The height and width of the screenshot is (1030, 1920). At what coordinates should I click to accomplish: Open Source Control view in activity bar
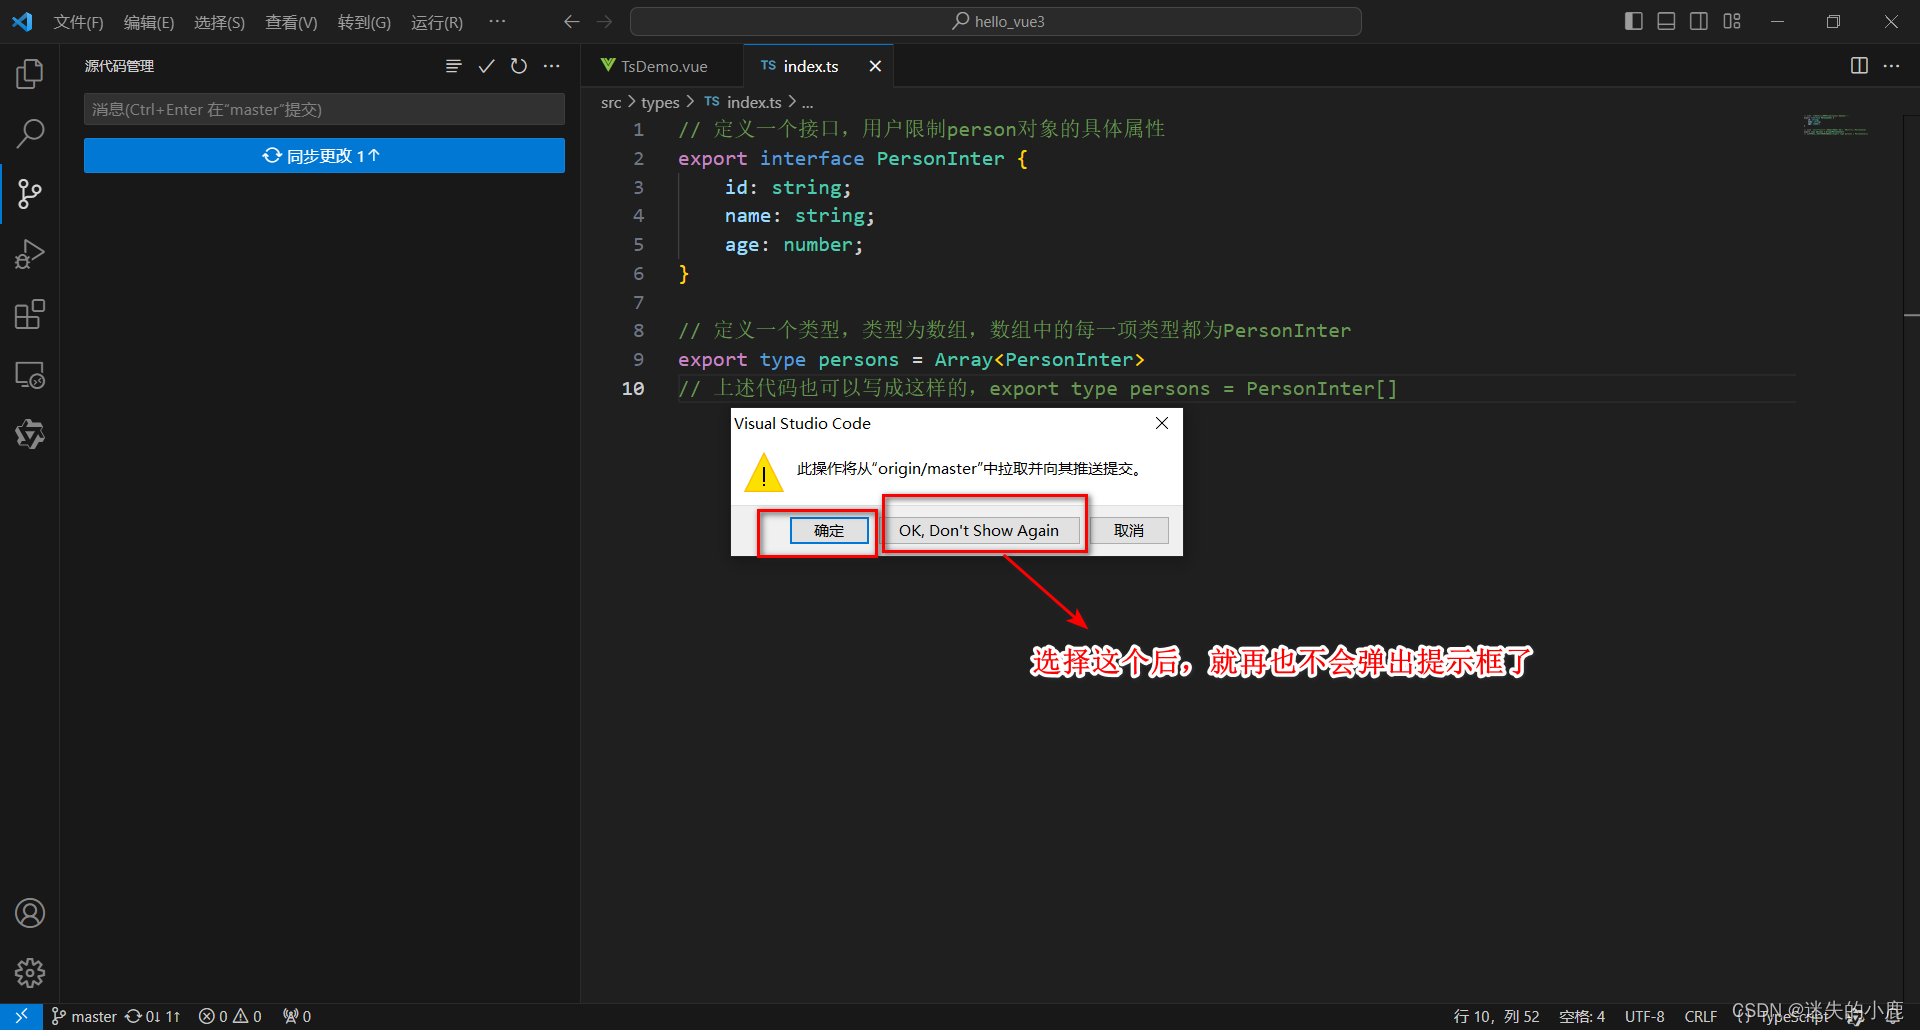pyautogui.click(x=30, y=193)
